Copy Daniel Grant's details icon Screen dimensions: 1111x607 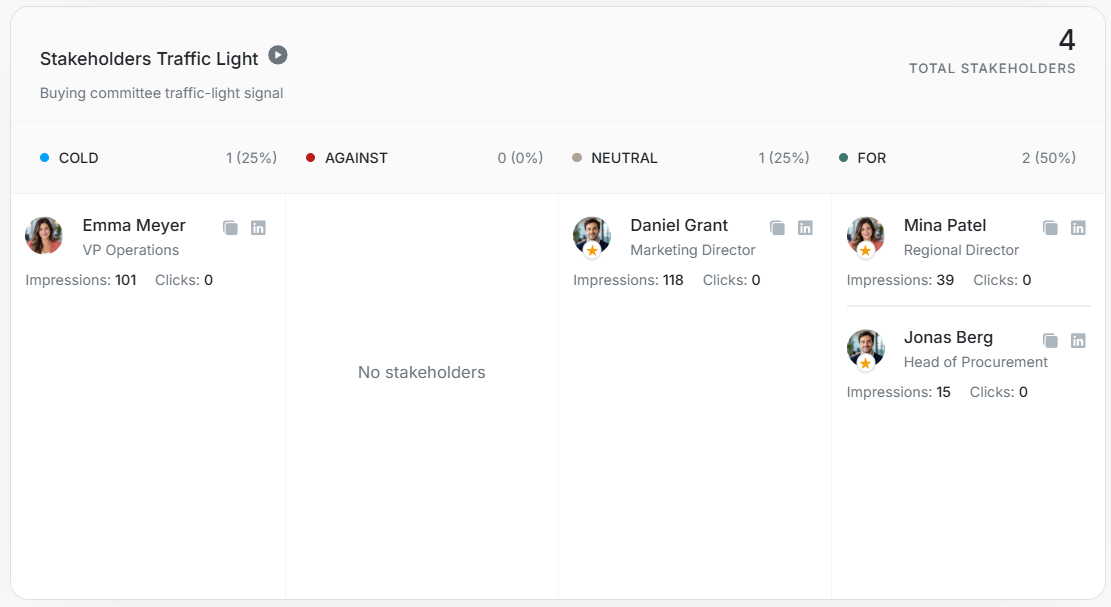click(777, 227)
